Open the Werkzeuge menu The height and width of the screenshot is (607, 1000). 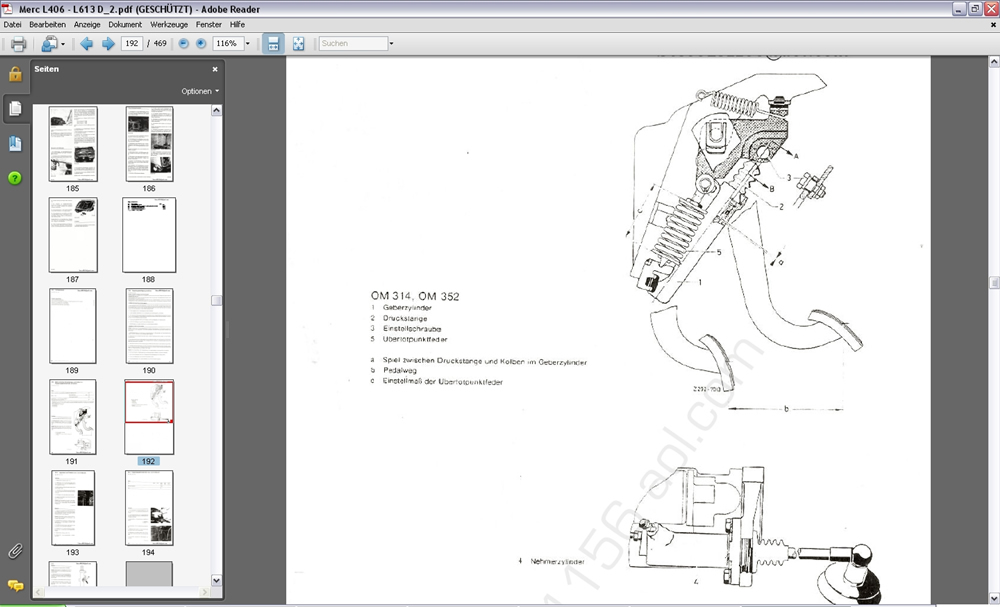pos(169,24)
